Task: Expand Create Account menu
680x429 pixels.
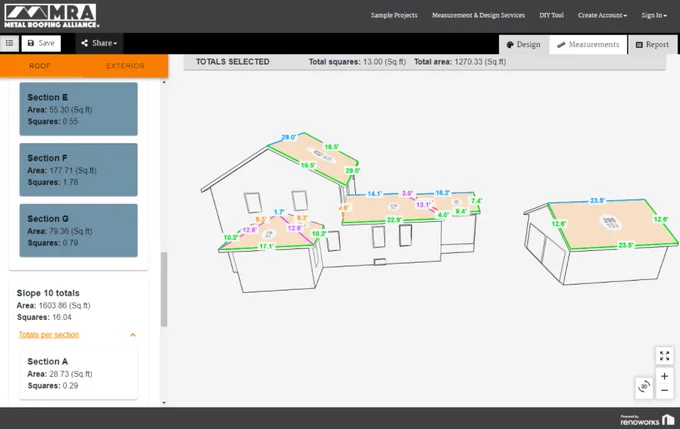Action: click(602, 15)
